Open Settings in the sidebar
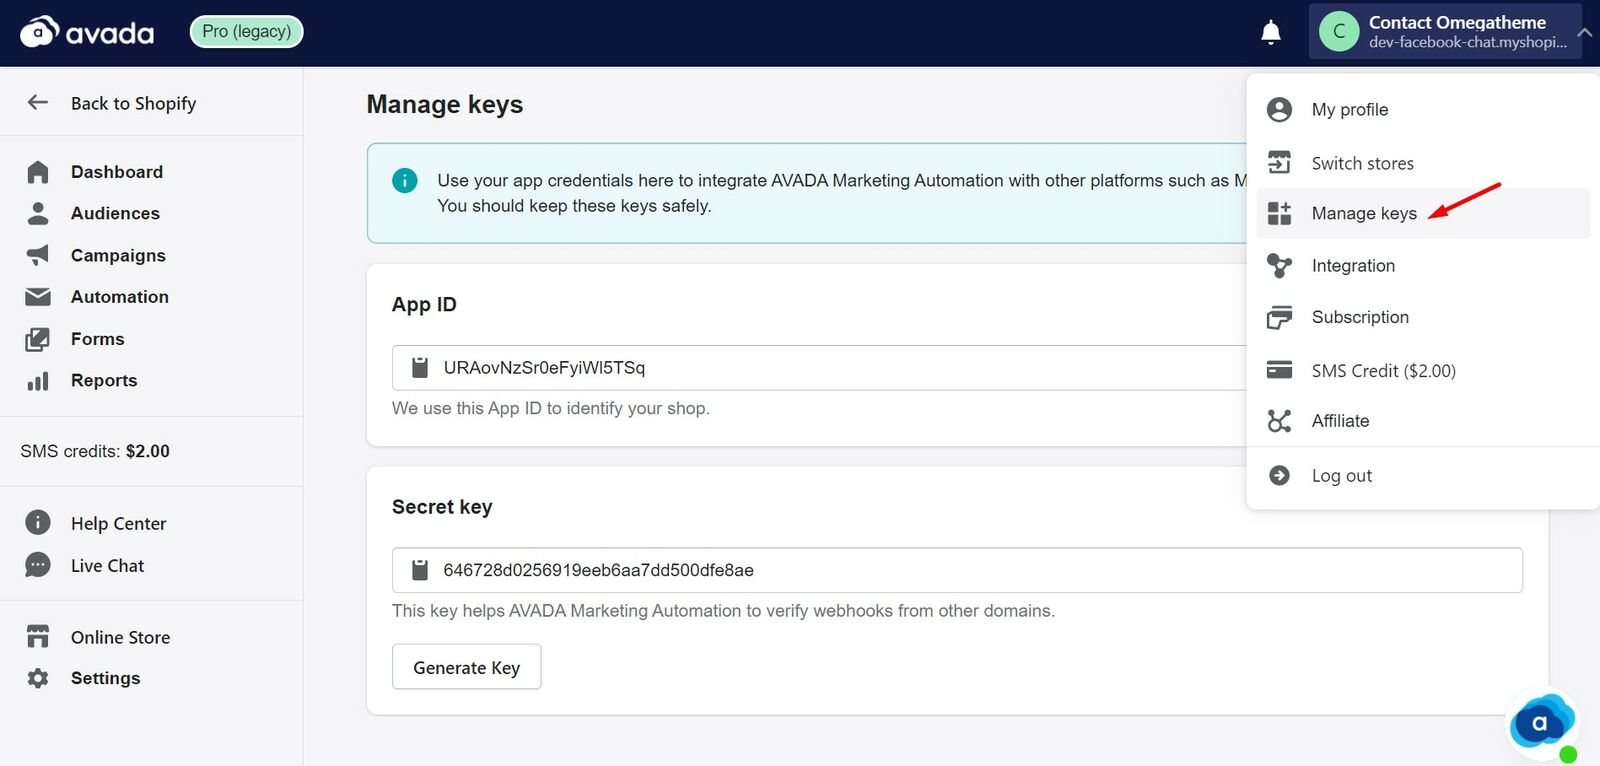This screenshot has width=1600, height=766. tap(105, 678)
